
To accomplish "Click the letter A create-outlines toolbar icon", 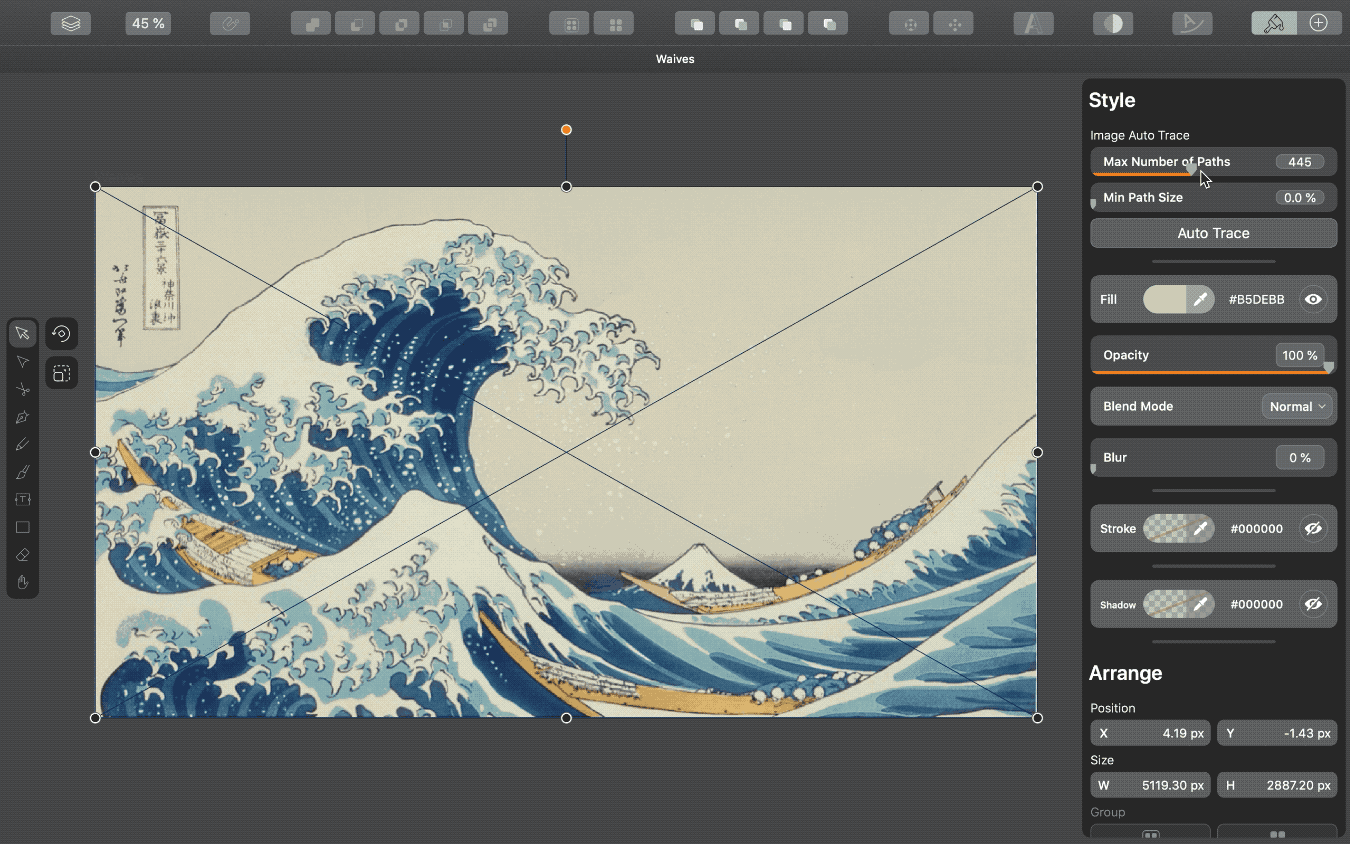I will click(x=1034, y=23).
